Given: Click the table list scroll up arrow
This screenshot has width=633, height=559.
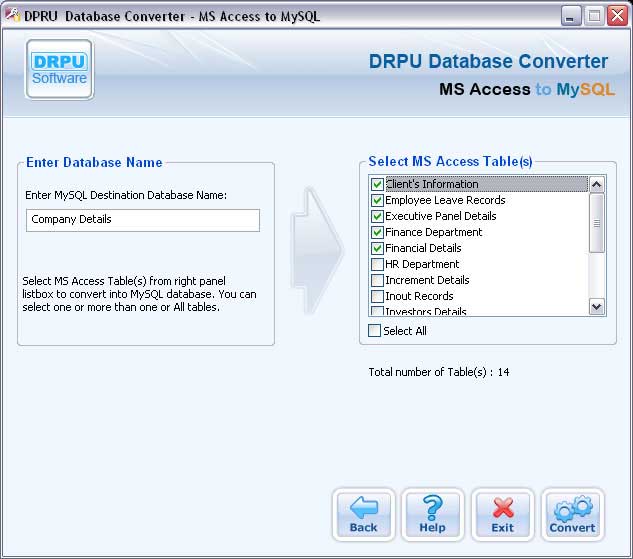Looking at the screenshot, I should point(597,184).
